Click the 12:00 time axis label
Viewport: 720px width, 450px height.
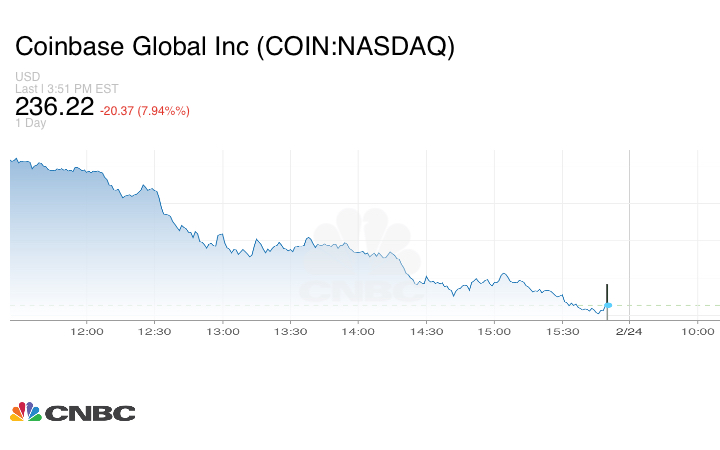[x=87, y=331]
